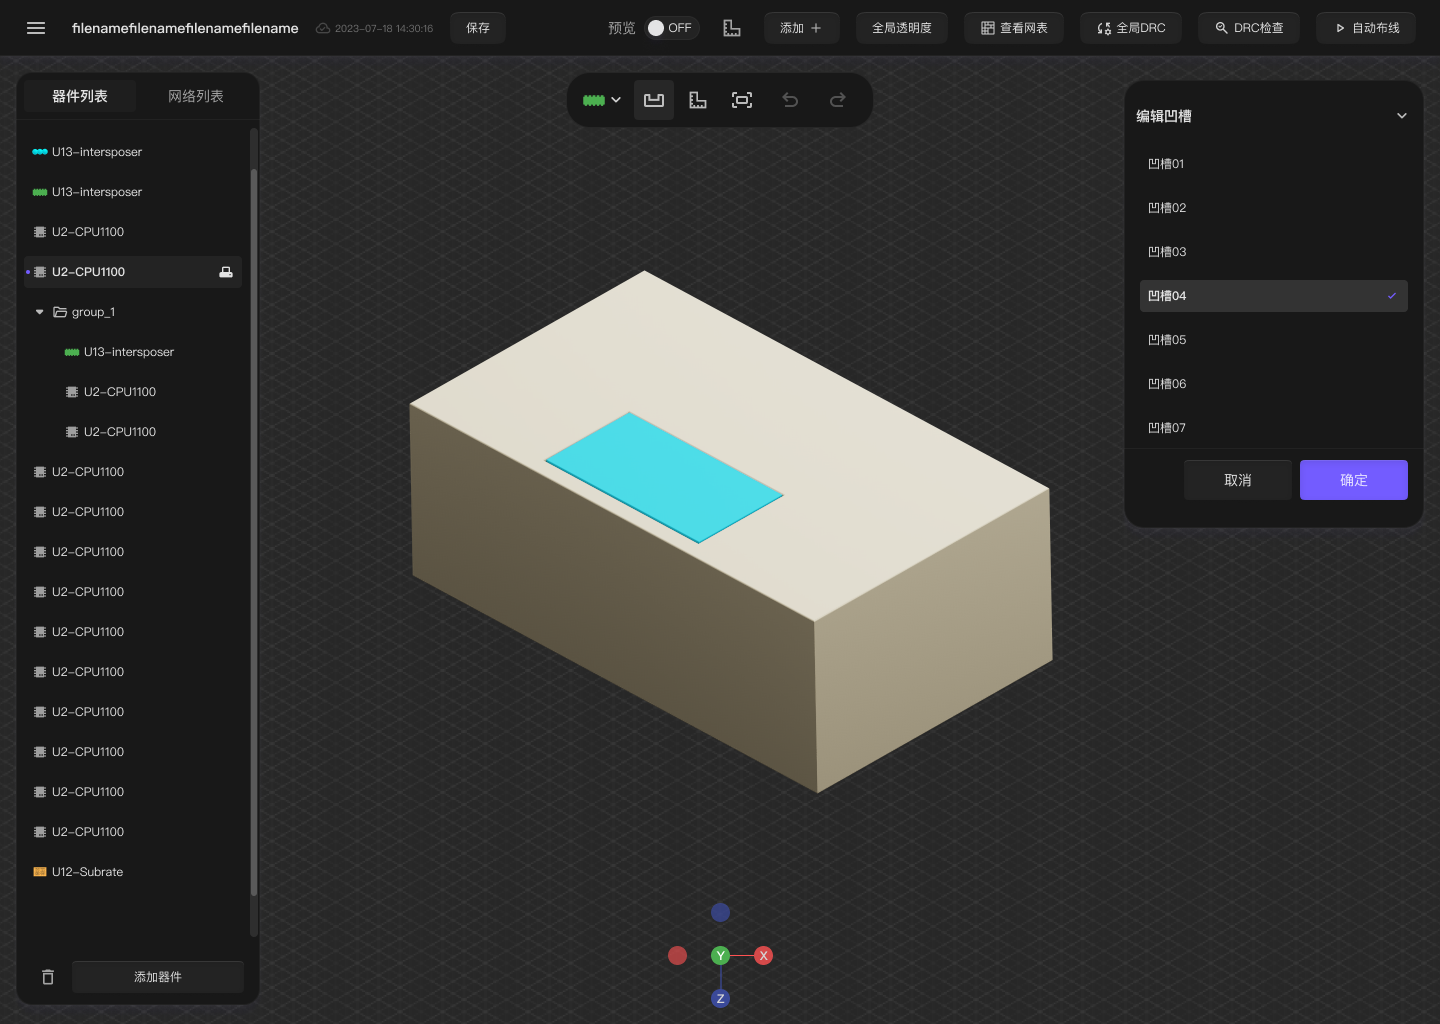Click the trash delete icon
The width and height of the screenshot is (1440, 1024).
[x=48, y=977]
